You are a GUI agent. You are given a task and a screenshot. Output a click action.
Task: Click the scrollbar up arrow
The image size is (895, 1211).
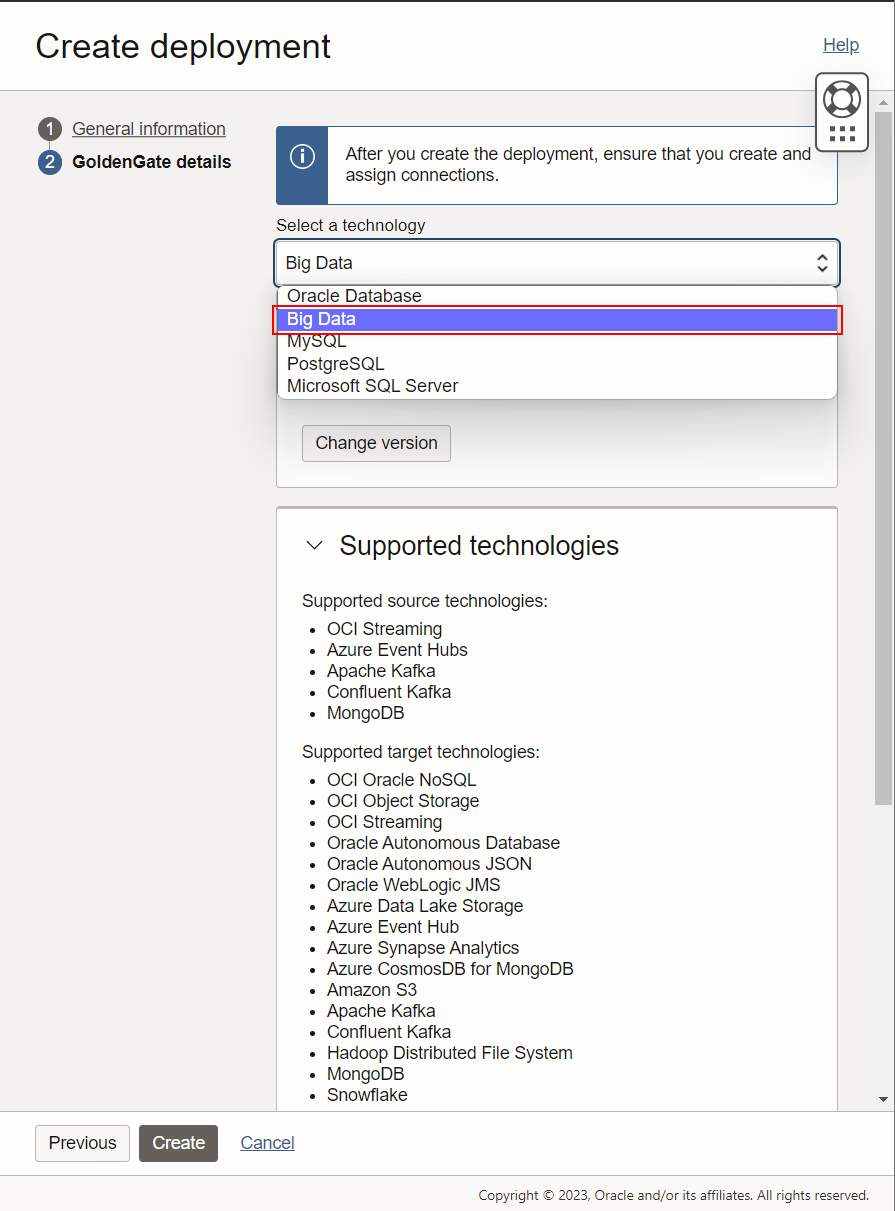coord(883,101)
